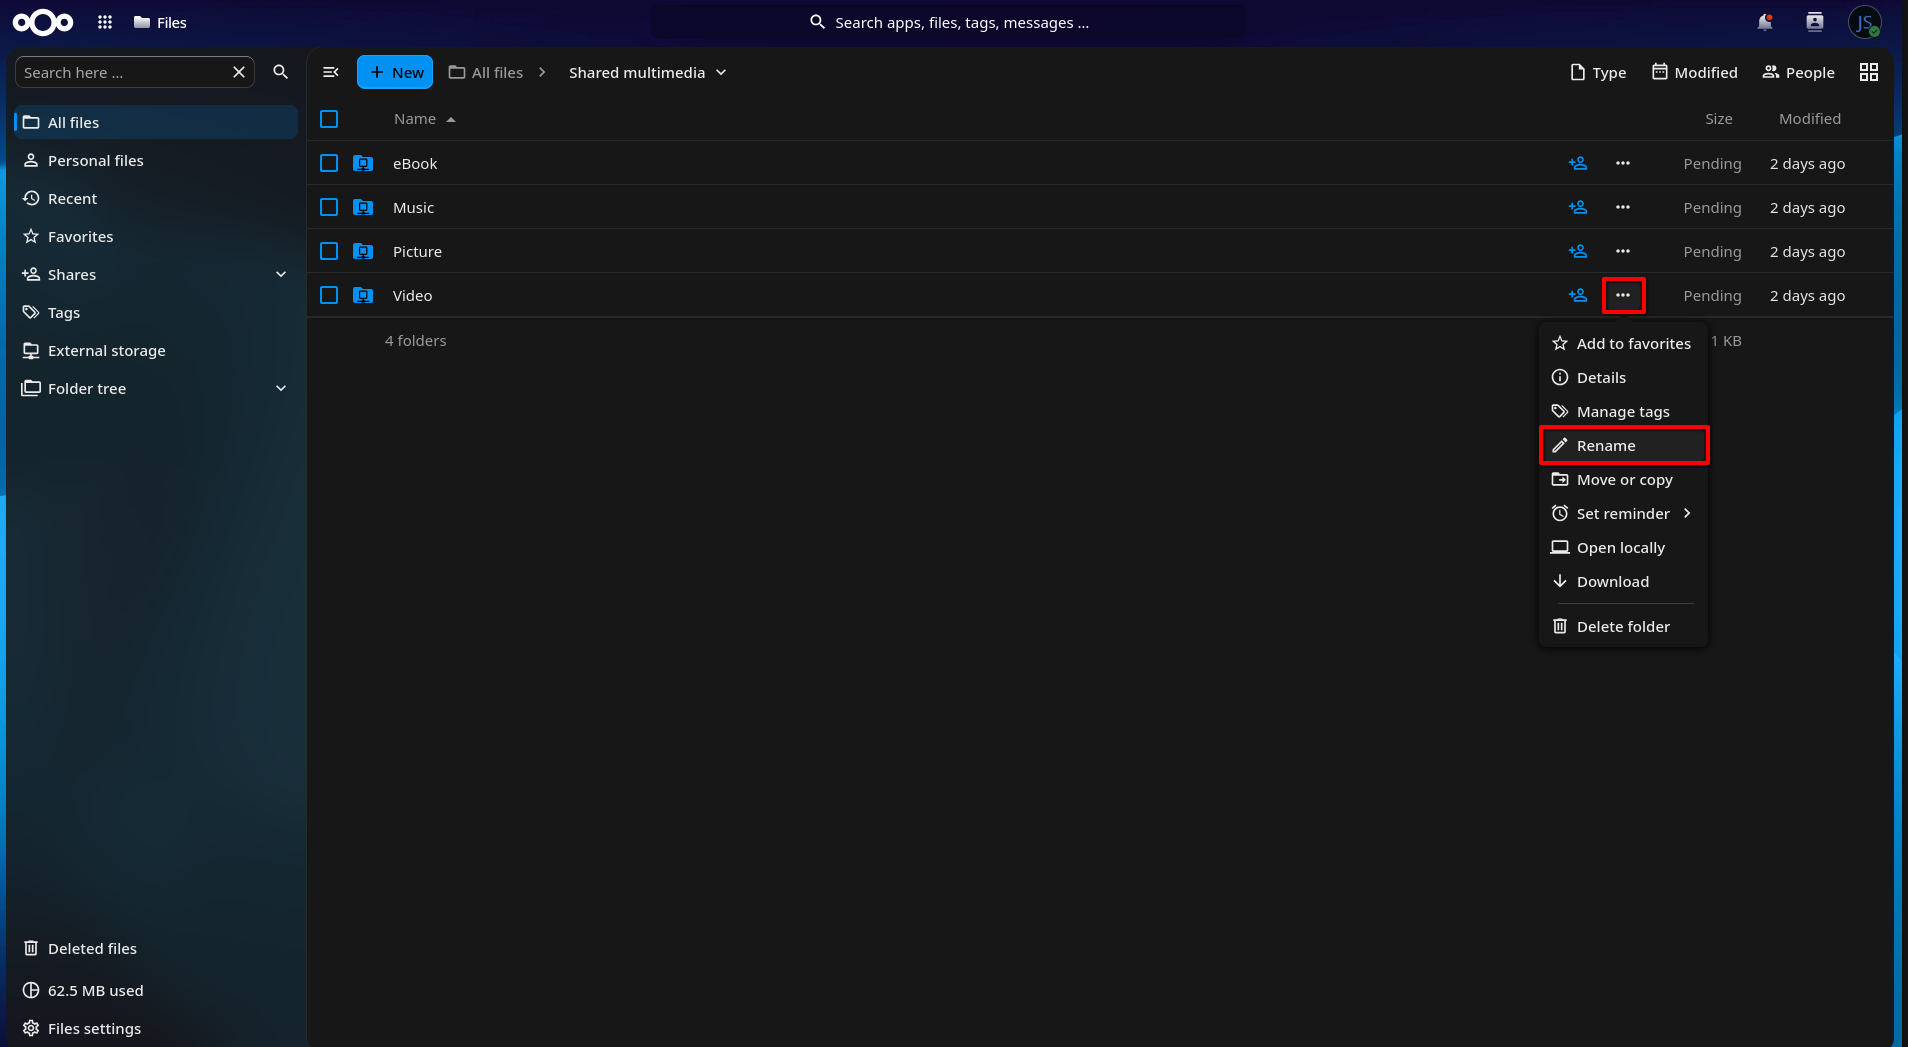Expand the Folder tree chevron
The image size is (1908, 1047).
click(281, 388)
